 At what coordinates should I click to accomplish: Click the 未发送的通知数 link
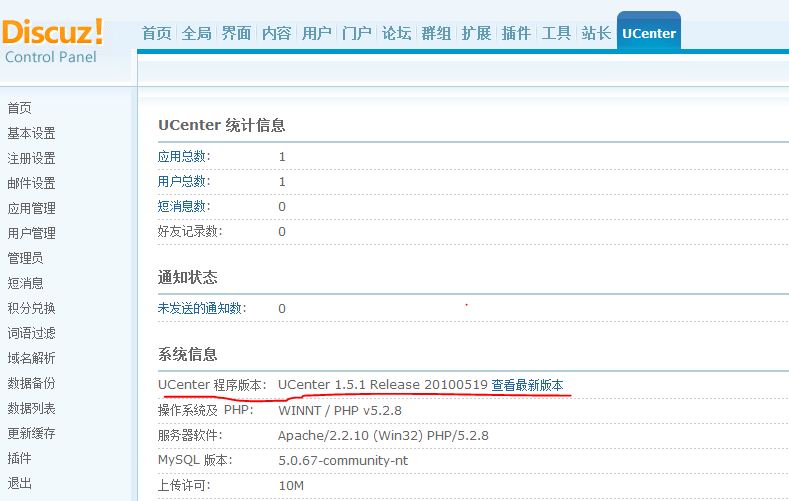202,308
